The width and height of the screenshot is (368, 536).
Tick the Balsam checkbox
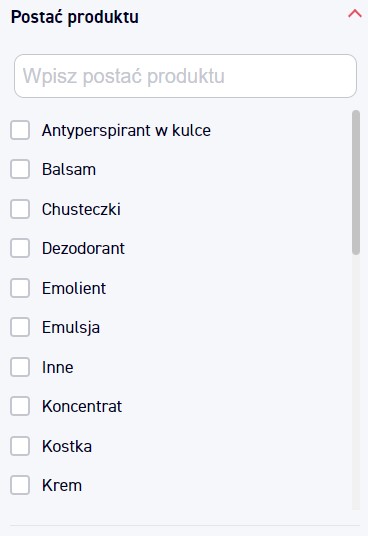[20, 169]
